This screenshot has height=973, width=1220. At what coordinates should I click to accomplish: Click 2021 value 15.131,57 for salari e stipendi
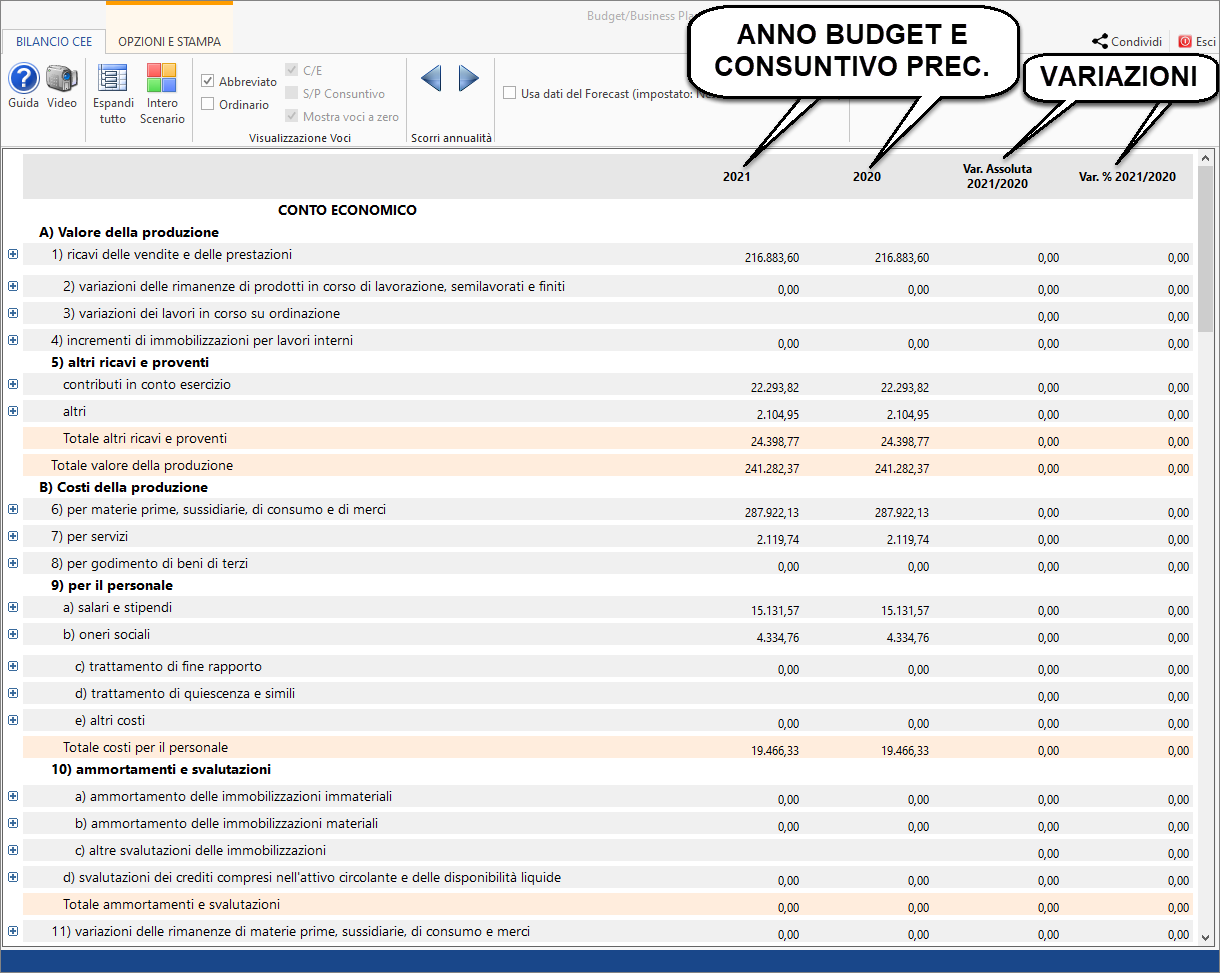click(775, 611)
